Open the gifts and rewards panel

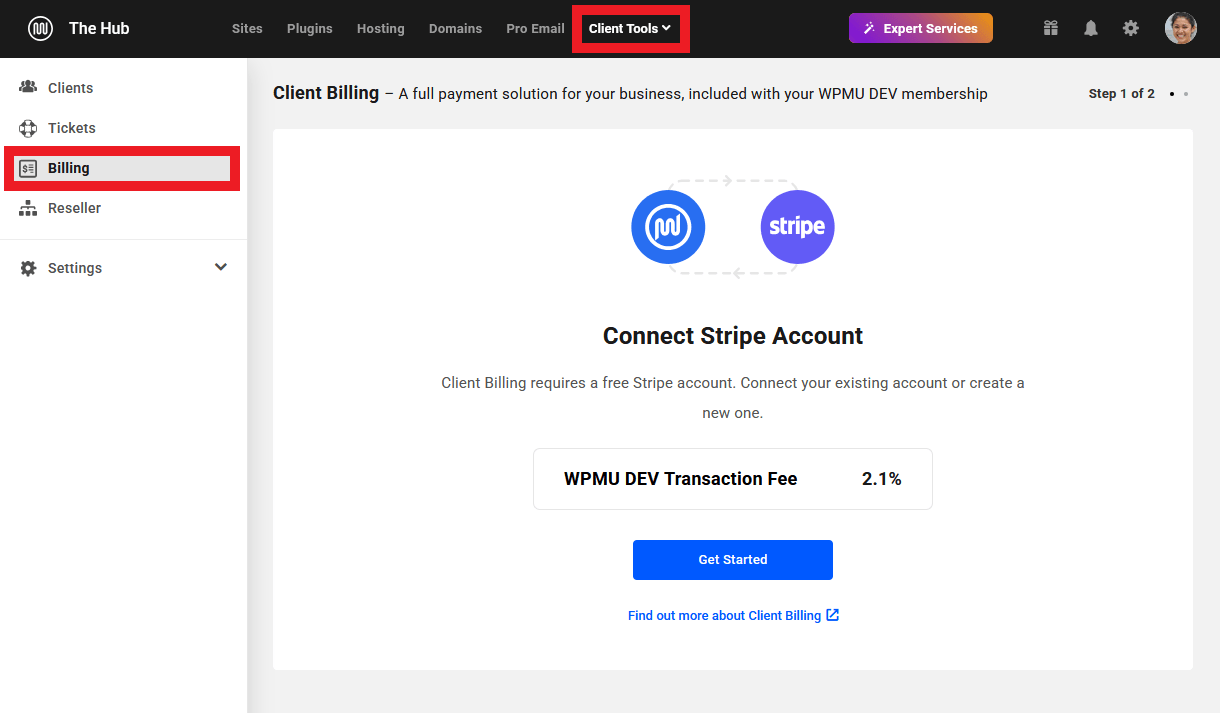pos(1050,28)
